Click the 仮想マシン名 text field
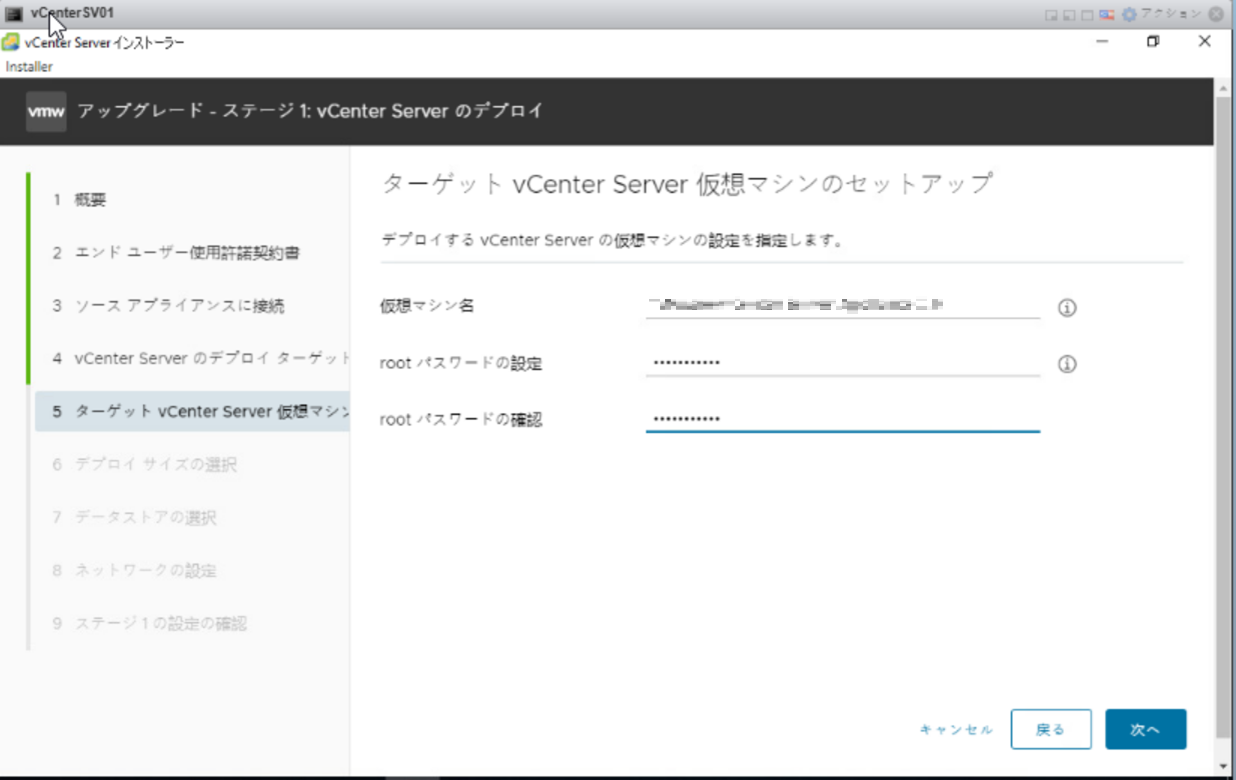The width and height of the screenshot is (1236, 780). coord(842,305)
